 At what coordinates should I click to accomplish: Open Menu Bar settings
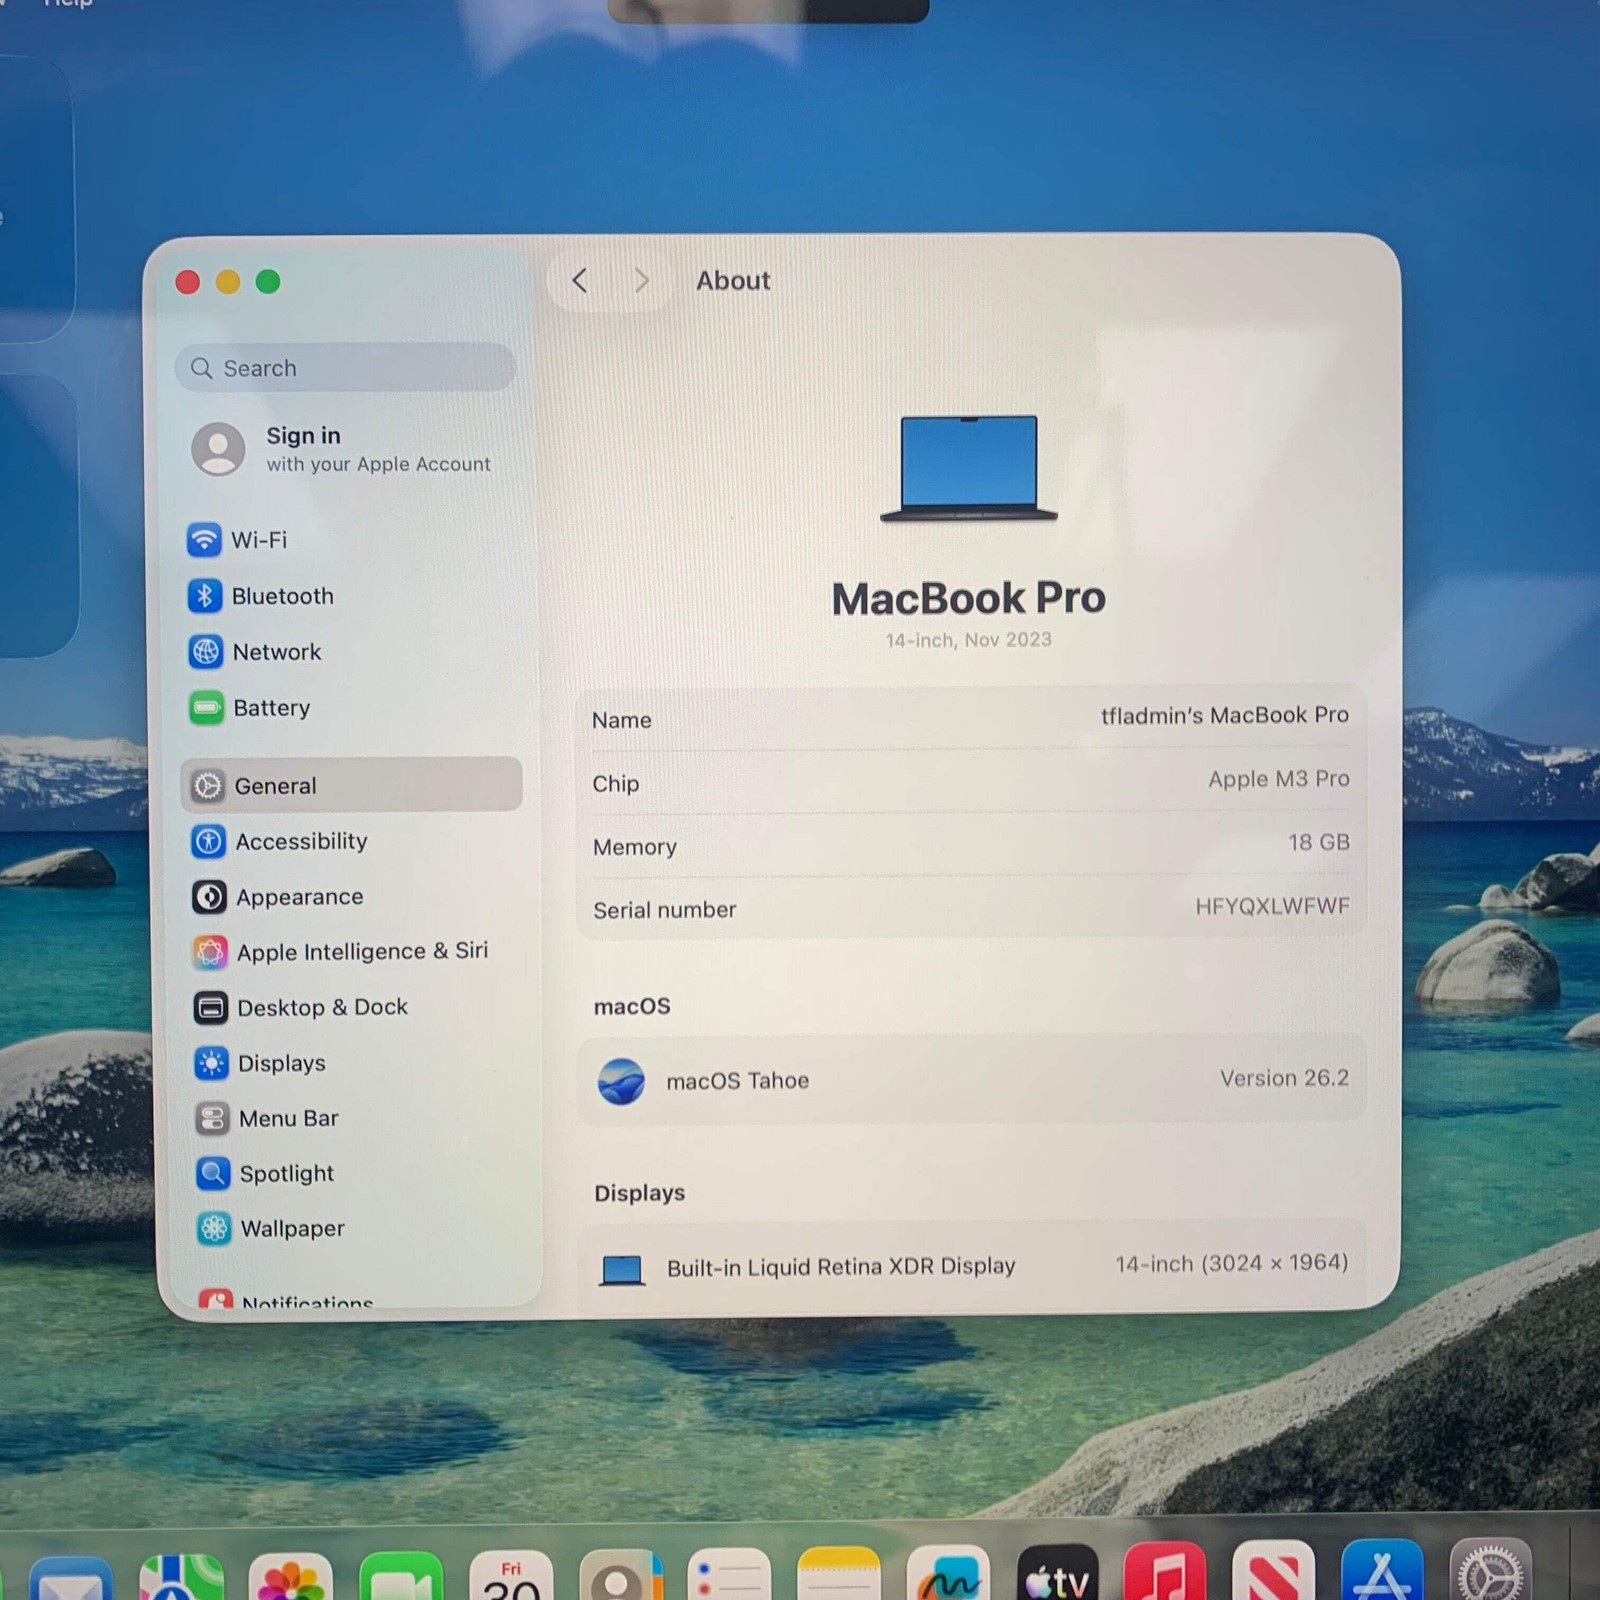click(x=267, y=1118)
